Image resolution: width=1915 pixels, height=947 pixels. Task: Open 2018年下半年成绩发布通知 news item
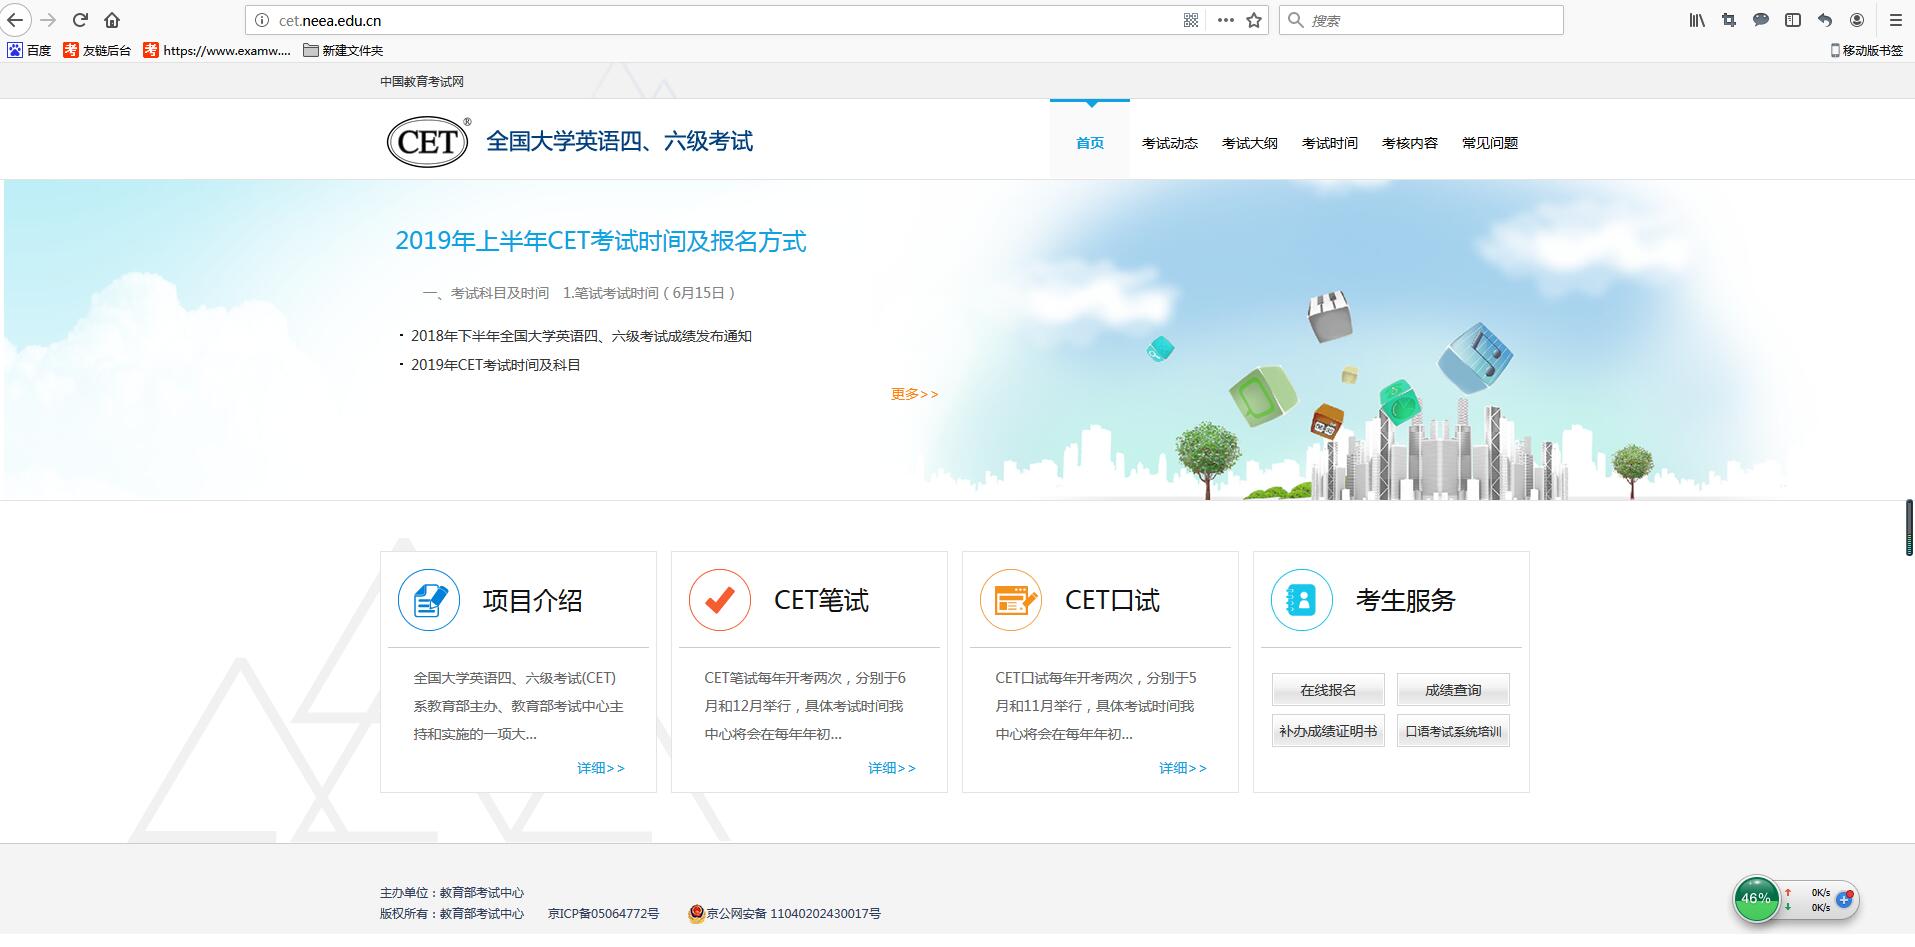tap(581, 336)
